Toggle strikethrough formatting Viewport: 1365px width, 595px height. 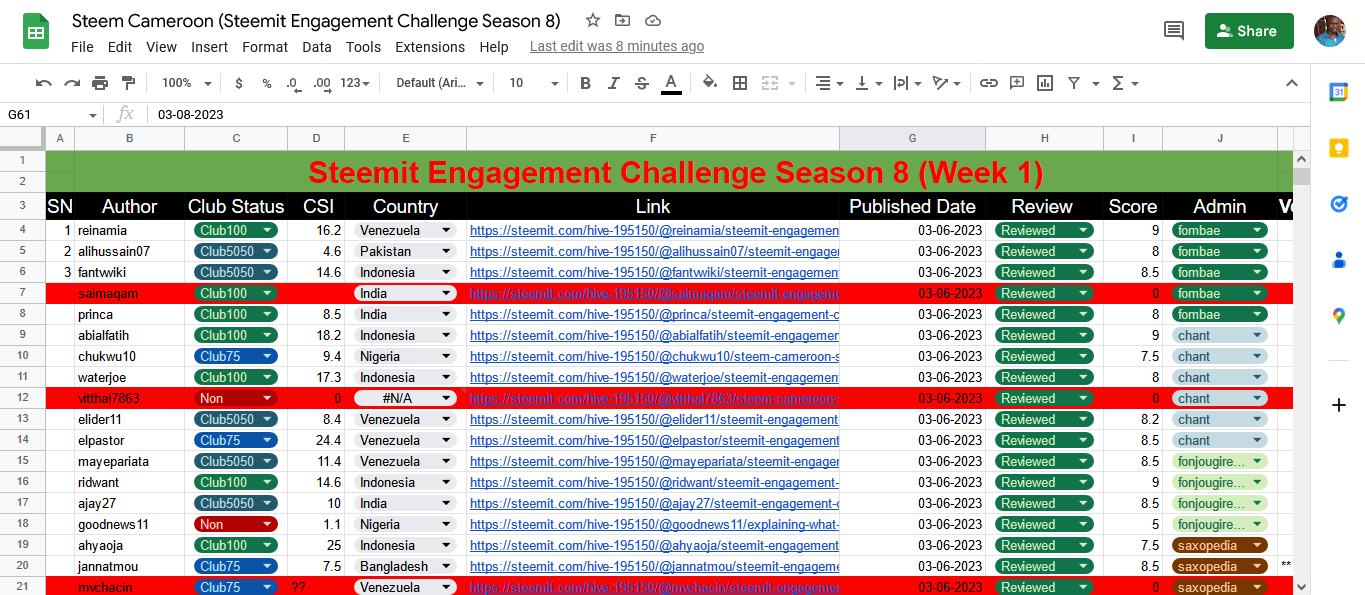click(642, 83)
